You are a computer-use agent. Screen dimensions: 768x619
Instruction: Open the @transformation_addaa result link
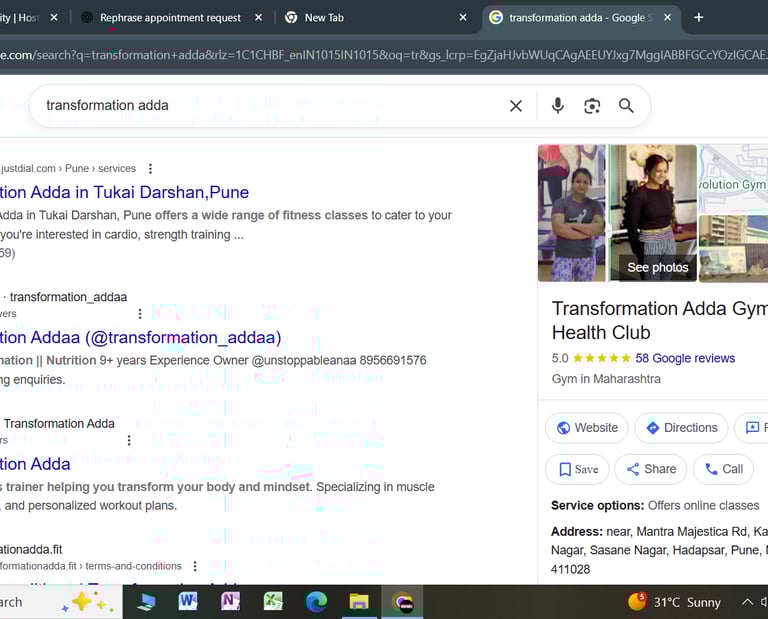[x=141, y=337]
